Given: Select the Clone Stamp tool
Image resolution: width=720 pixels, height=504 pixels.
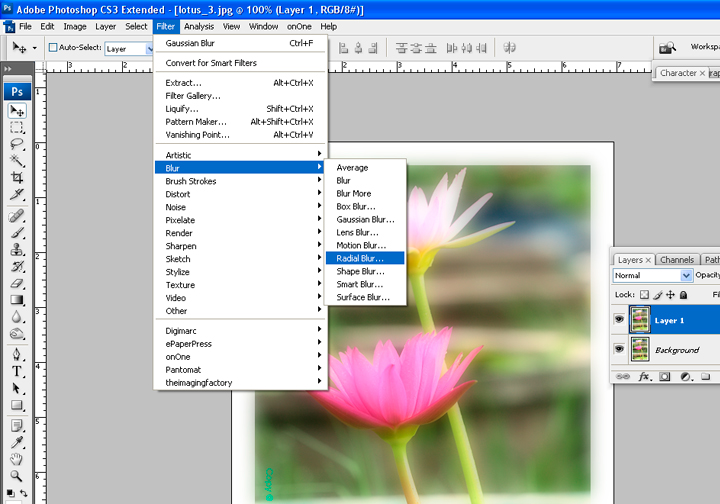Looking at the screenshot, I should pos(18,249).
